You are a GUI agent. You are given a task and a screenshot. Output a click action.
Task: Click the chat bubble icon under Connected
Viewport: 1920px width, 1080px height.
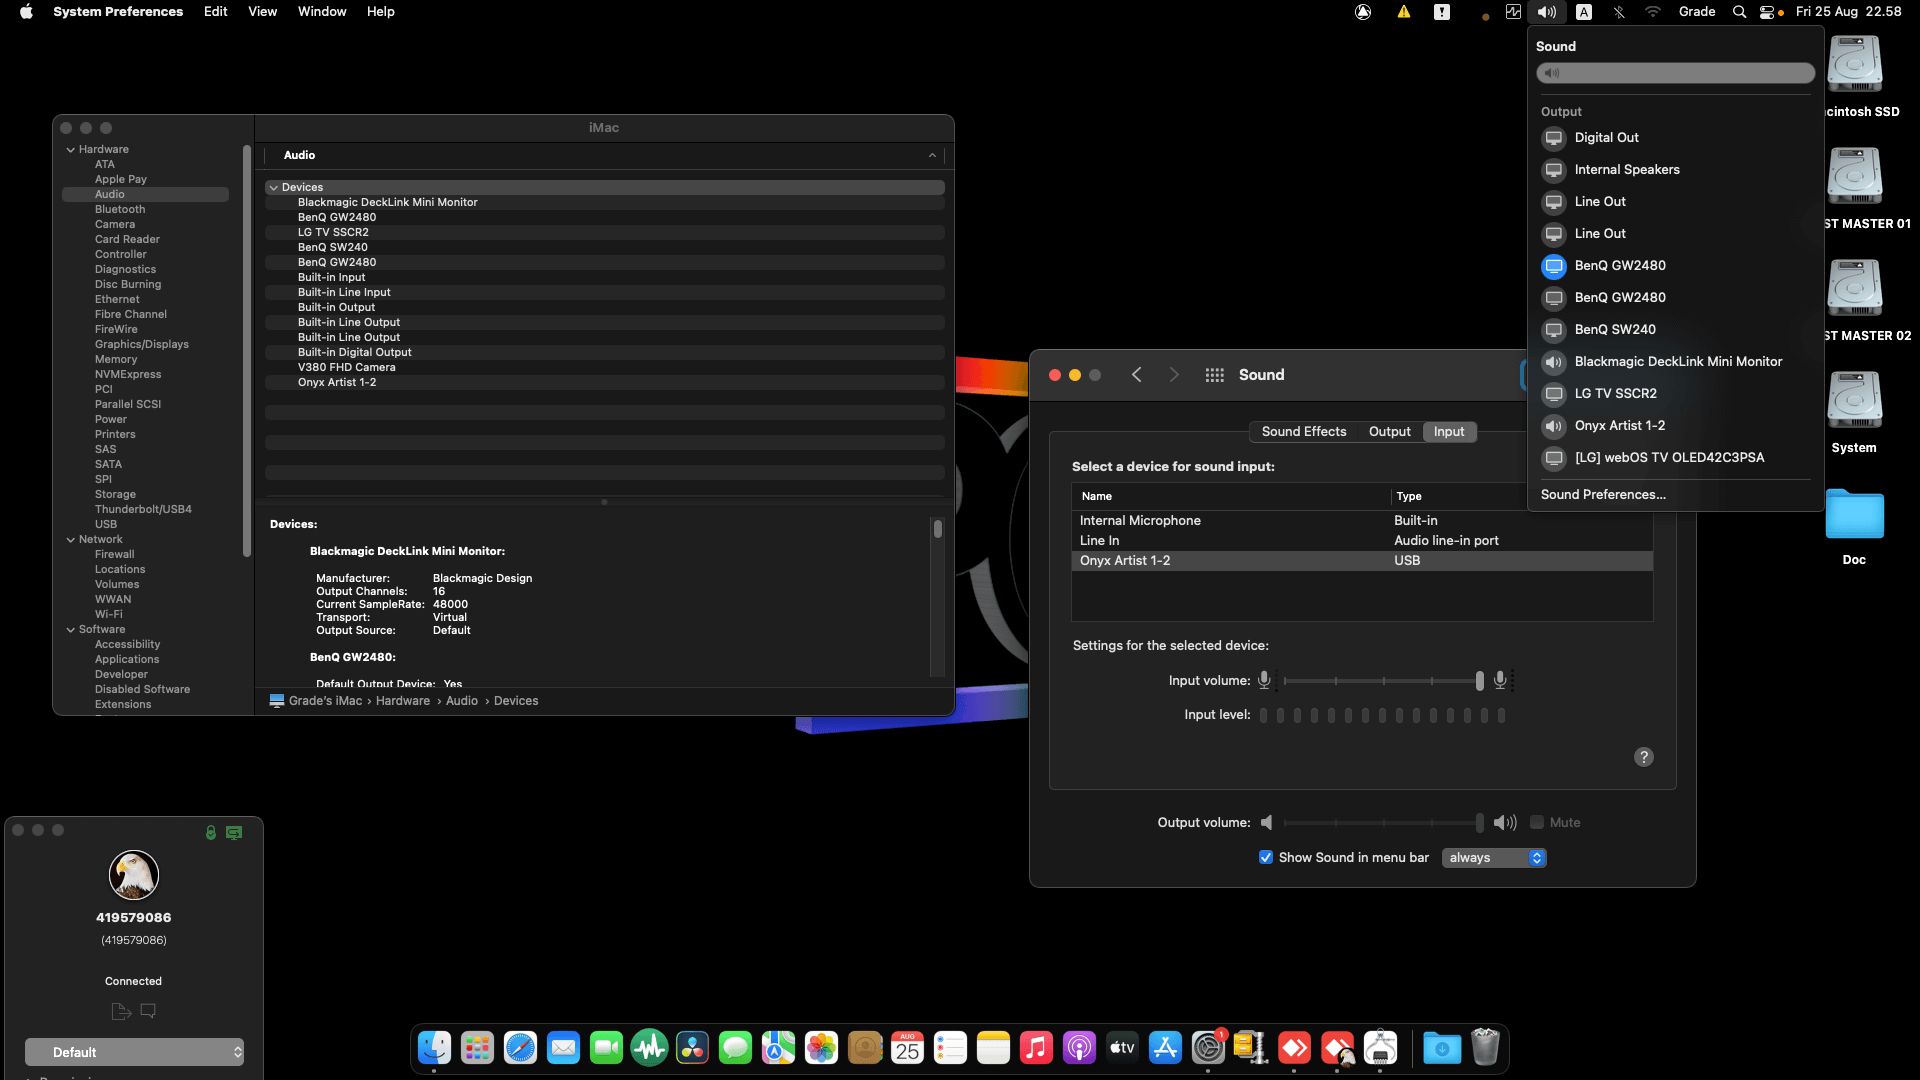(x=148, y=1011)
